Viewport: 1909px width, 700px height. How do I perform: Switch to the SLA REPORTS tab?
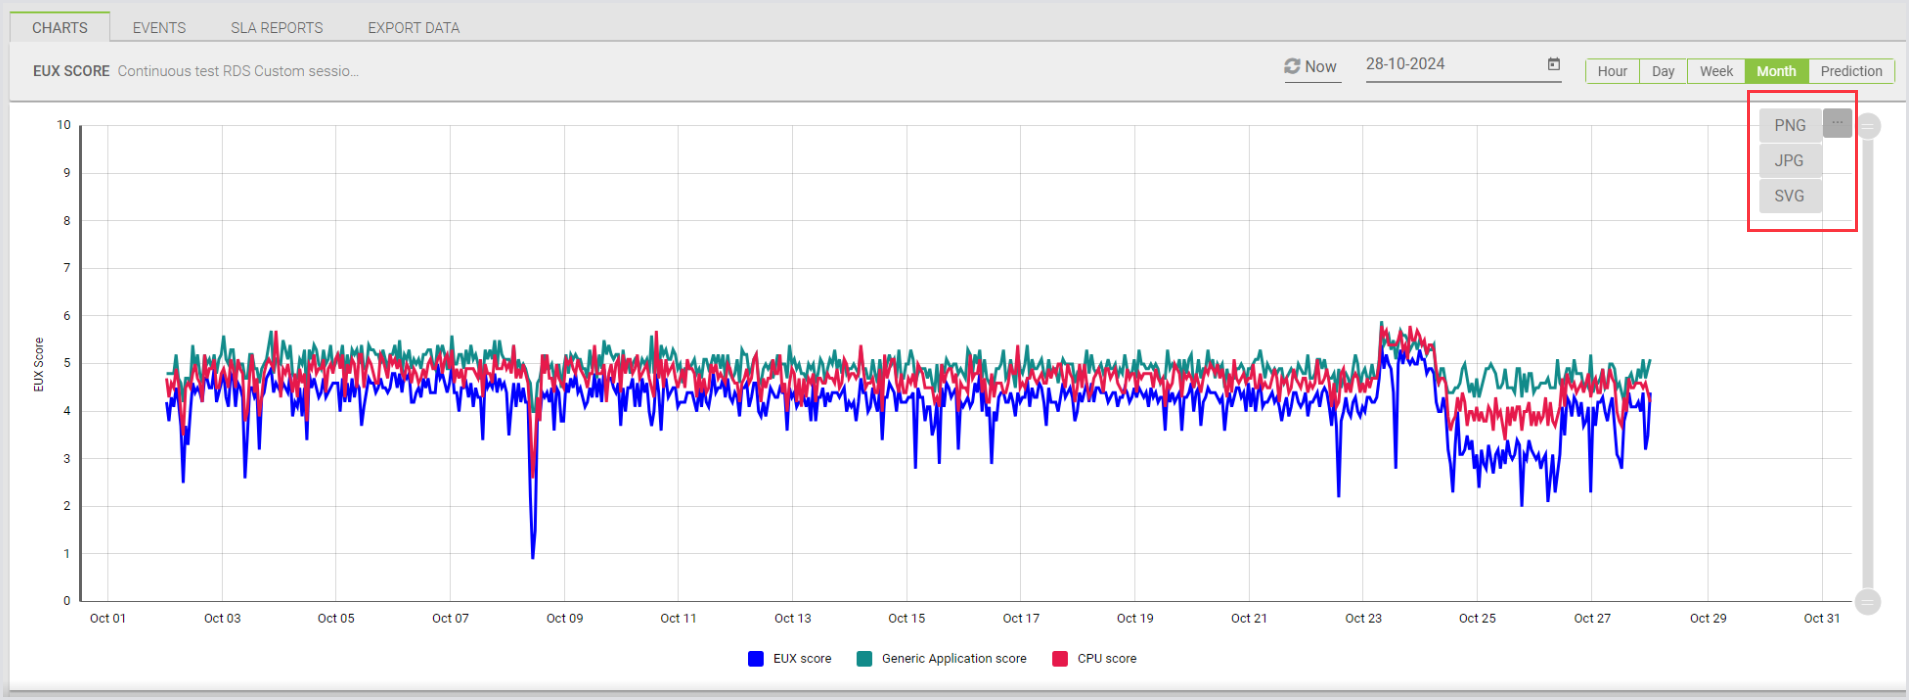pos(277,27)
